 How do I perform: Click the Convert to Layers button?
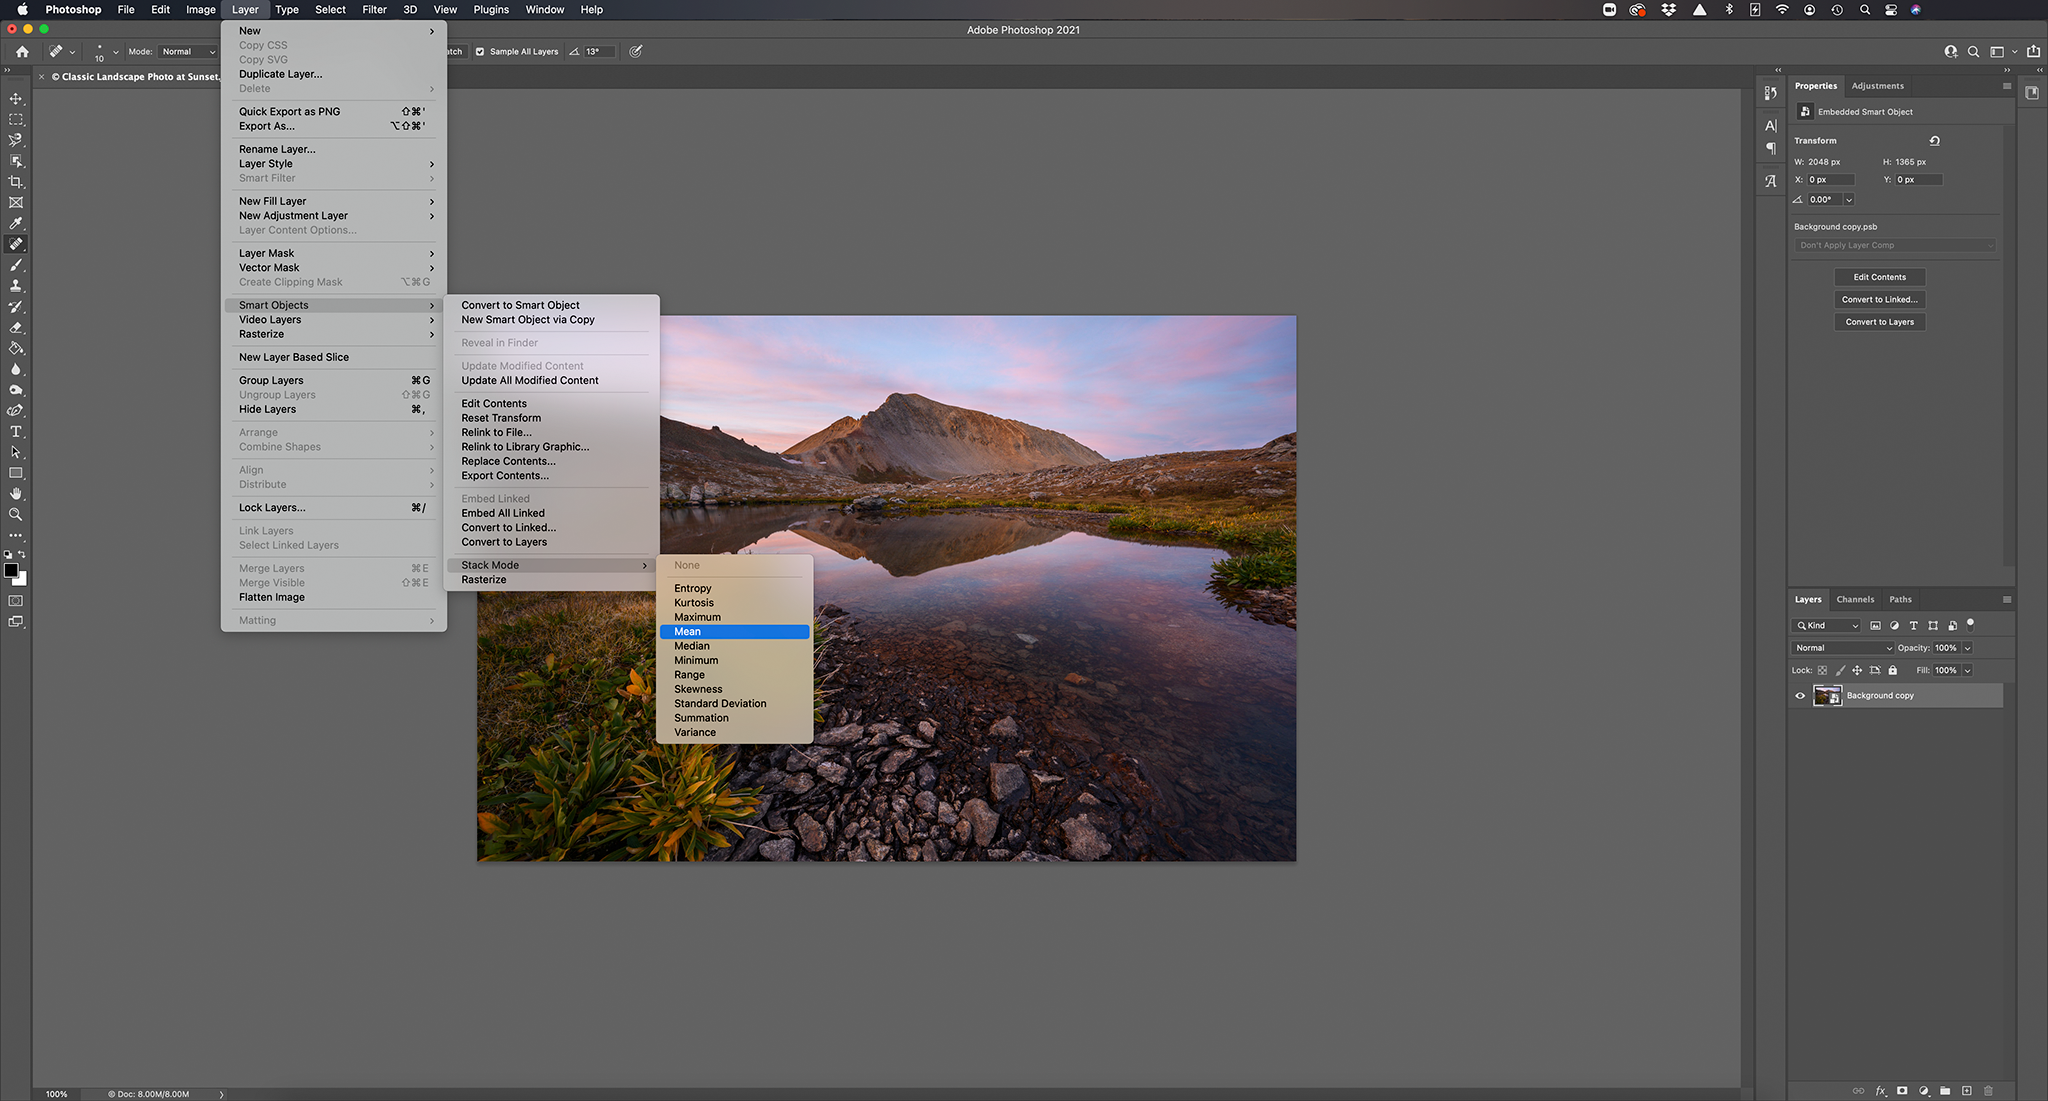(x=1879, y=322)
